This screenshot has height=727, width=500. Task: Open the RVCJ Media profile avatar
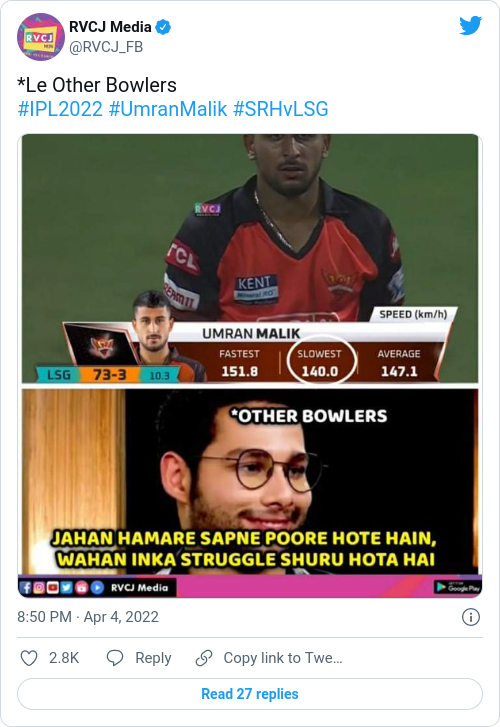(40, 37)
